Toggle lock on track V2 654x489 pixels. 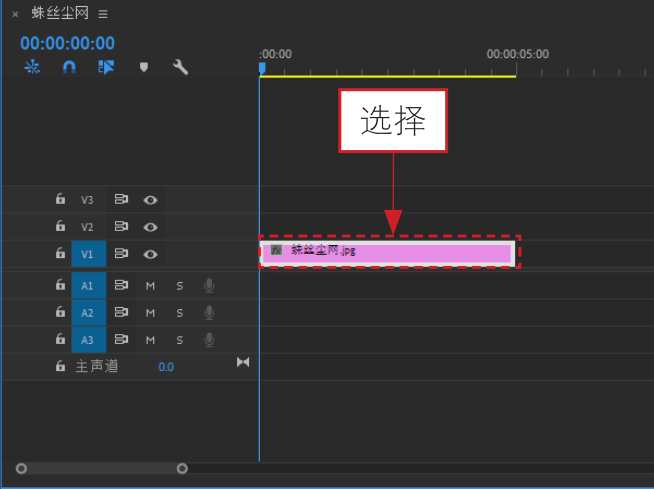click(x=60, y=226)
